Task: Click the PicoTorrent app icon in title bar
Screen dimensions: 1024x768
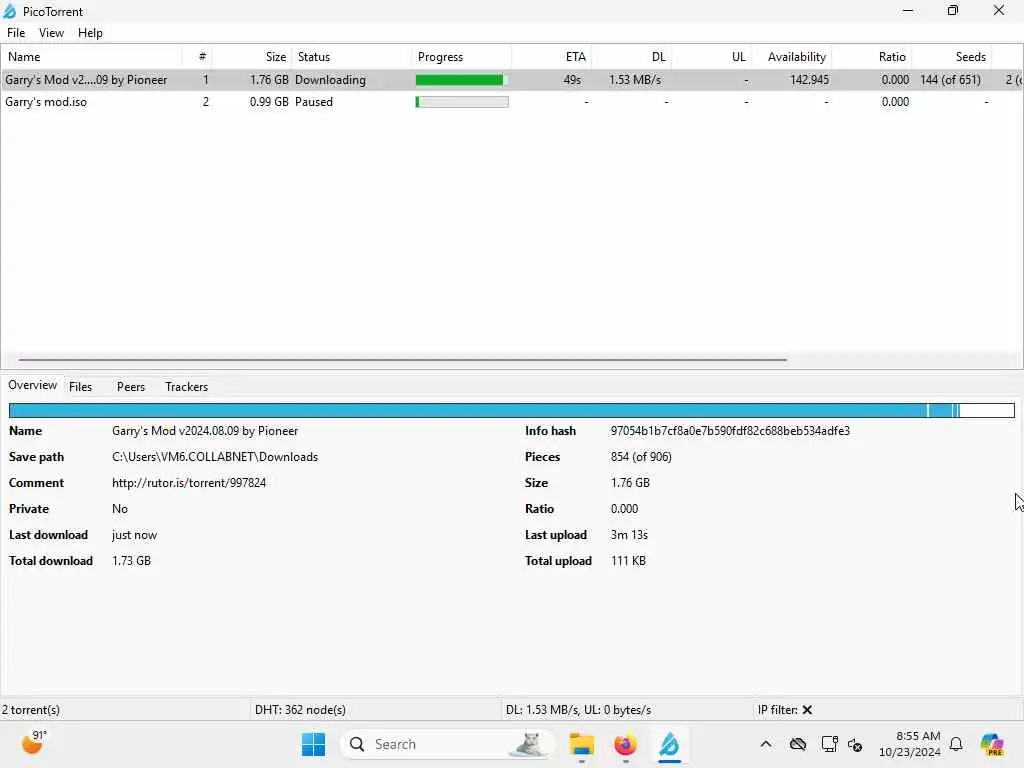Action: point(10,11)
